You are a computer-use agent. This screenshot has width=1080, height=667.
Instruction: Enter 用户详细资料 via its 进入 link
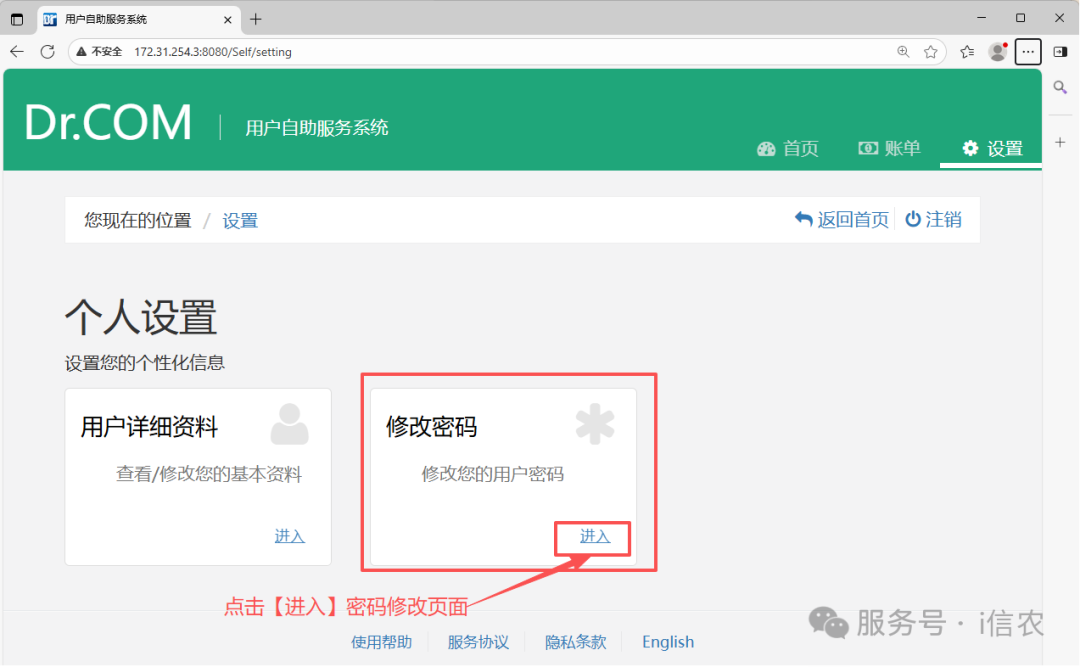tap(289, 537)
